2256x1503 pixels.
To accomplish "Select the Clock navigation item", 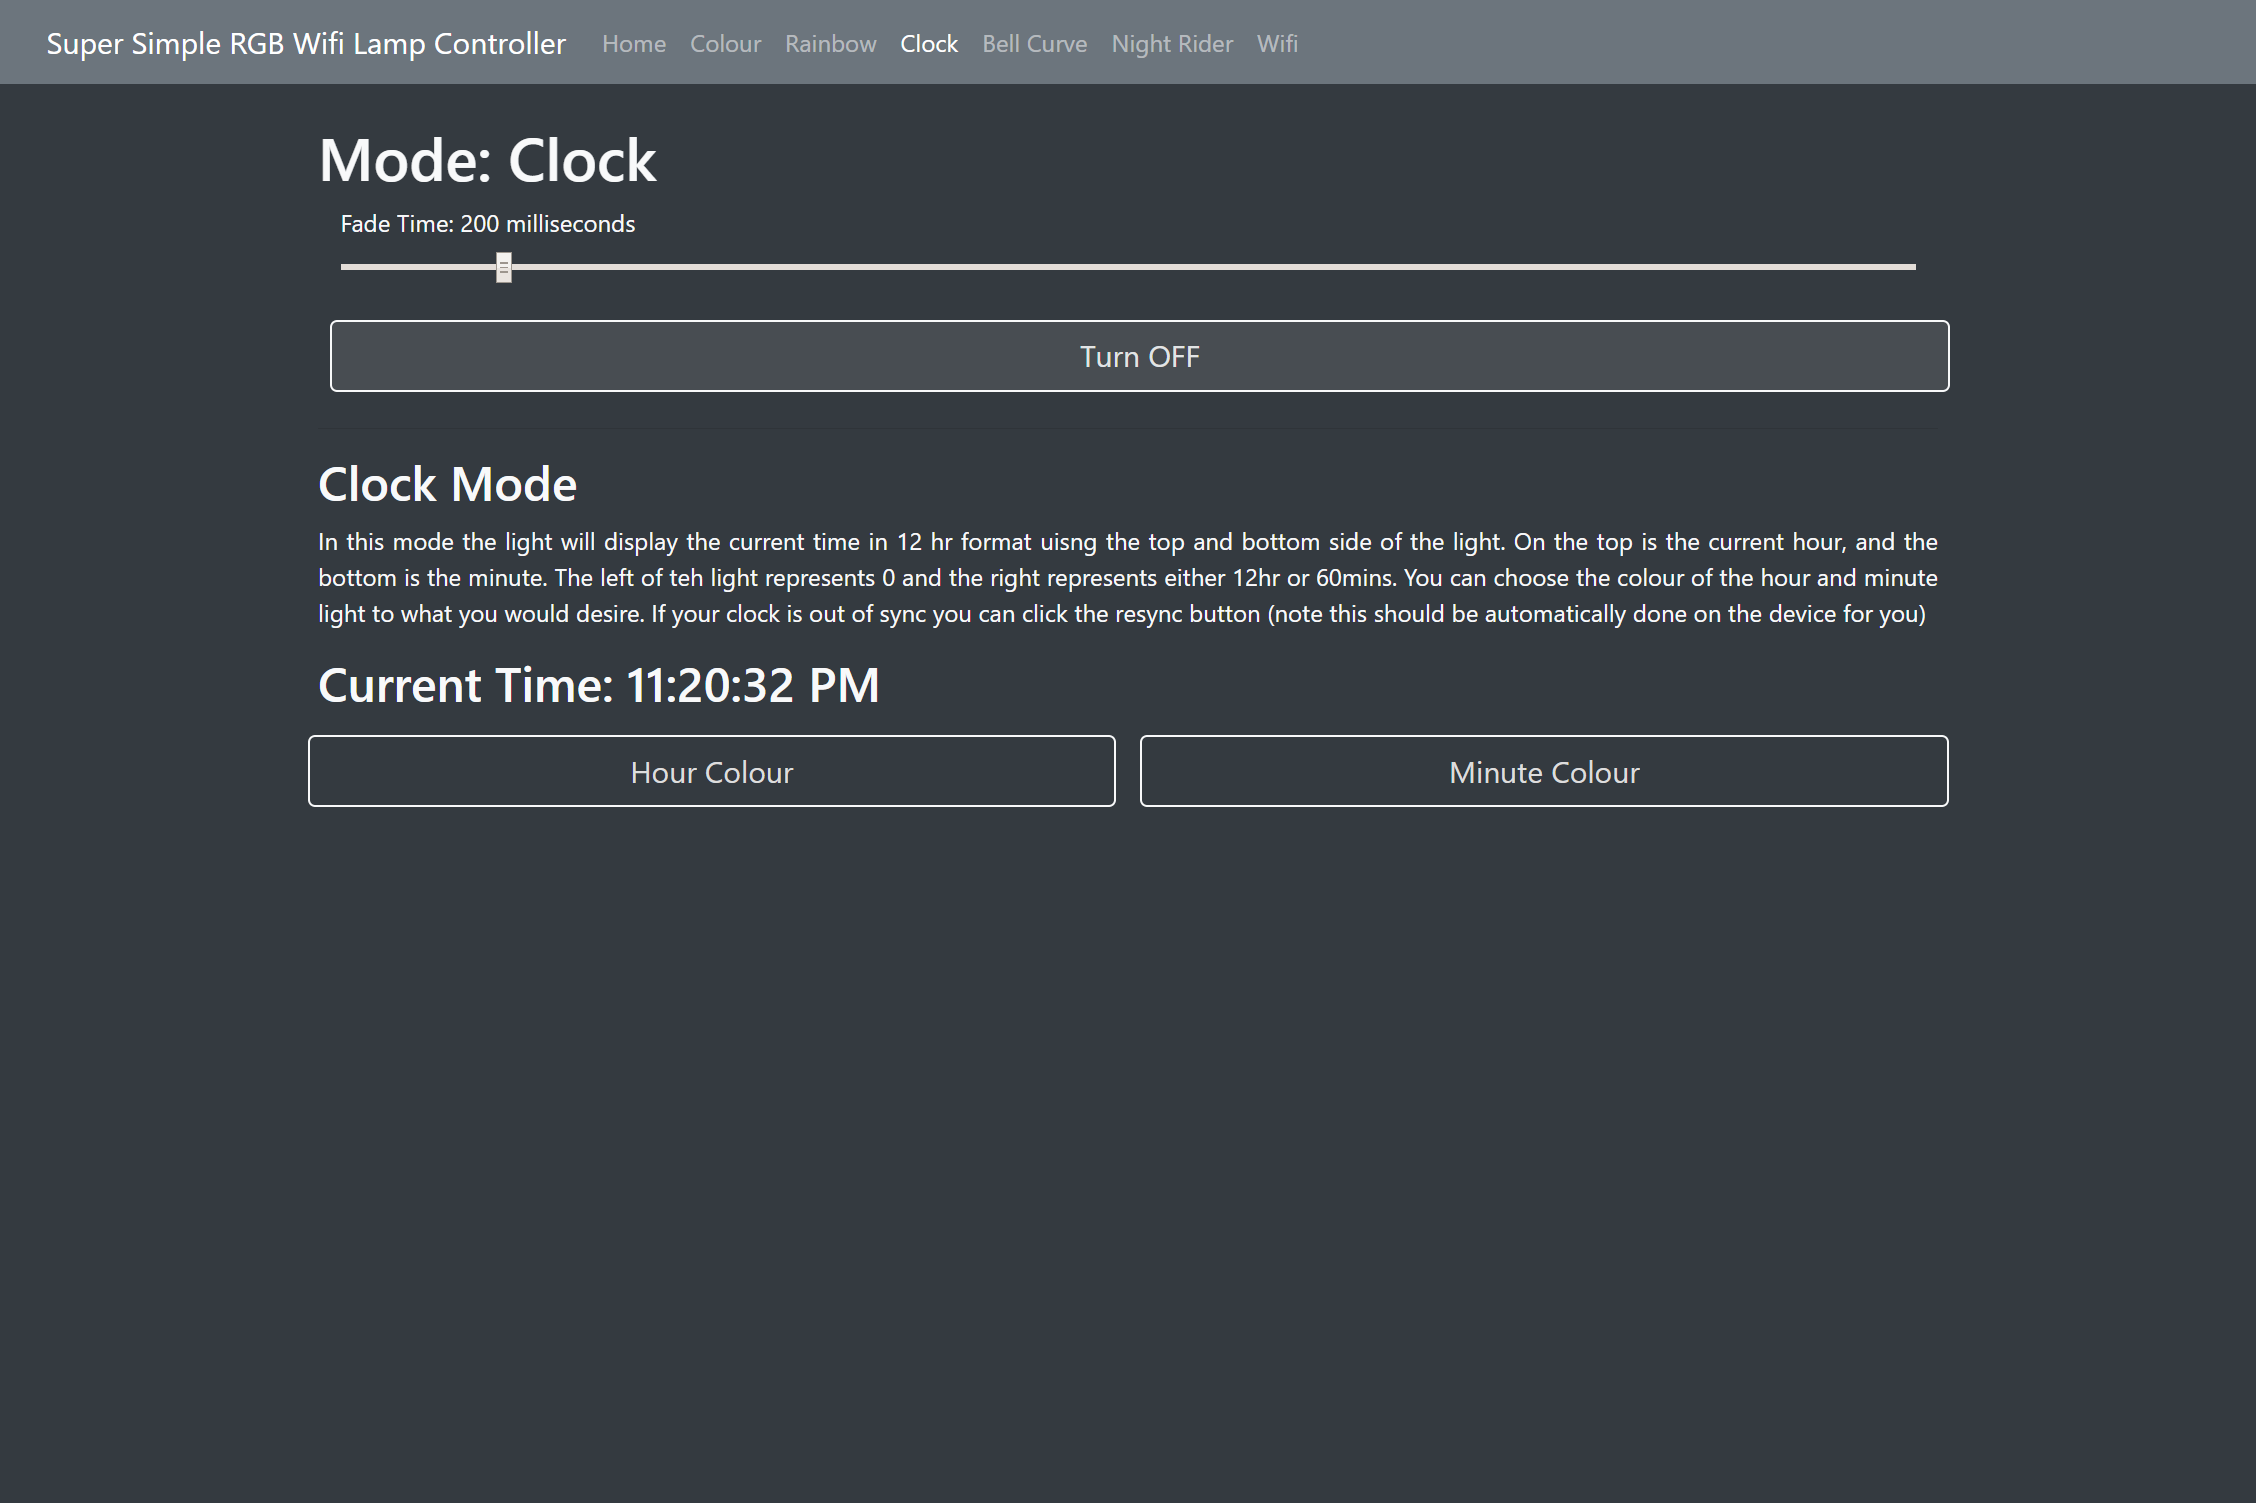I will (x=928, y=43).
